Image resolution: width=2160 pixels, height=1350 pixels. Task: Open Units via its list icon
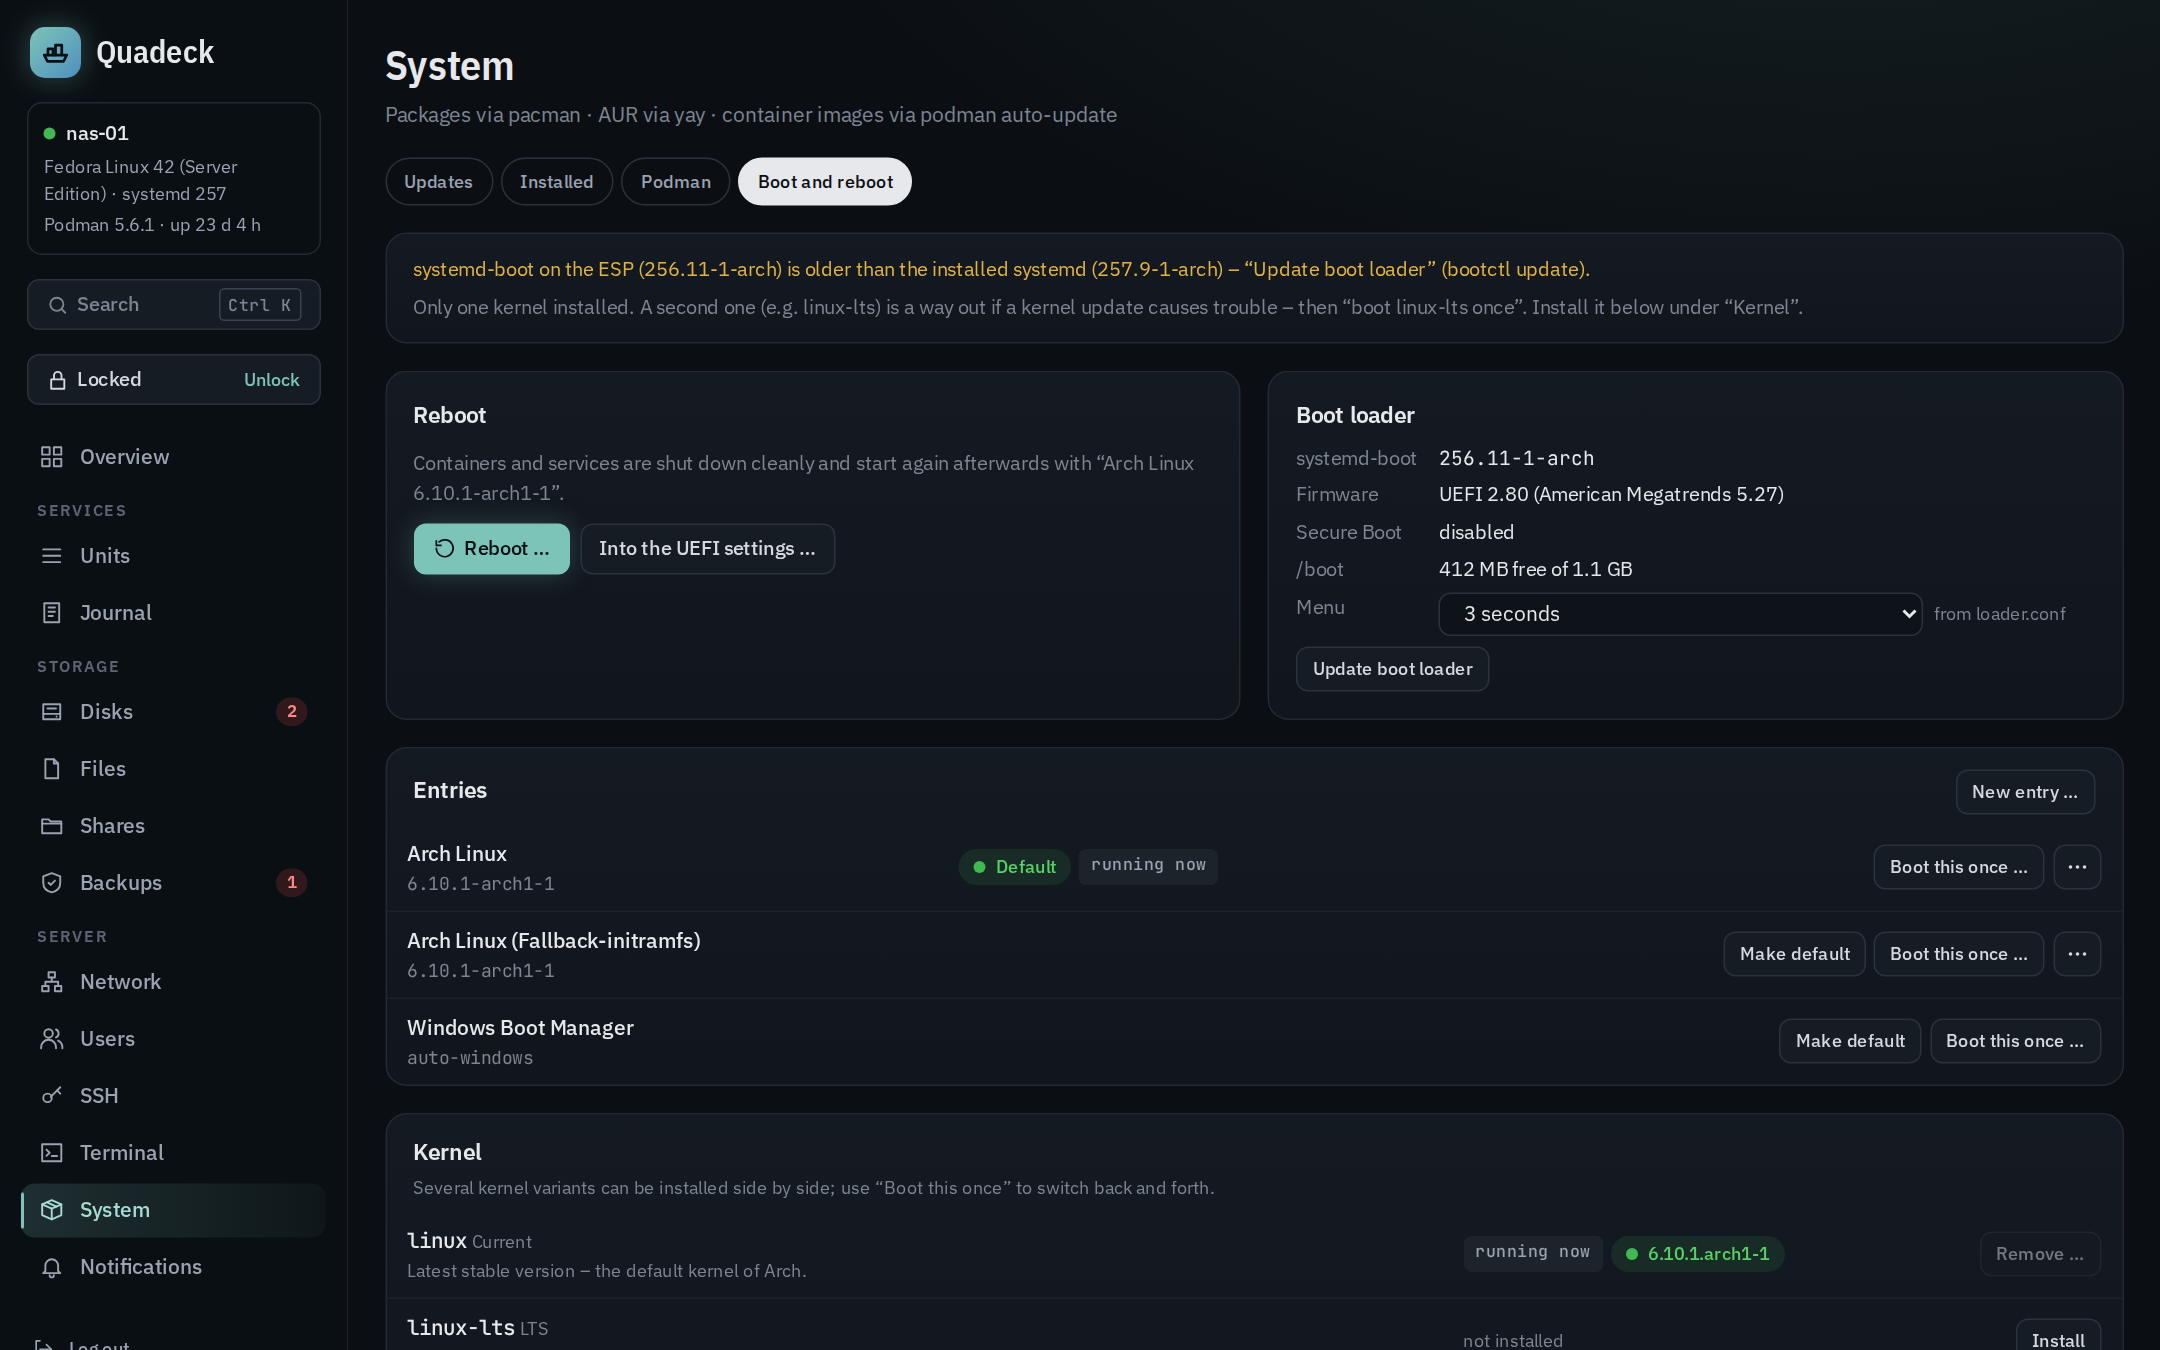pyautogui.click(x=52, y=556)
